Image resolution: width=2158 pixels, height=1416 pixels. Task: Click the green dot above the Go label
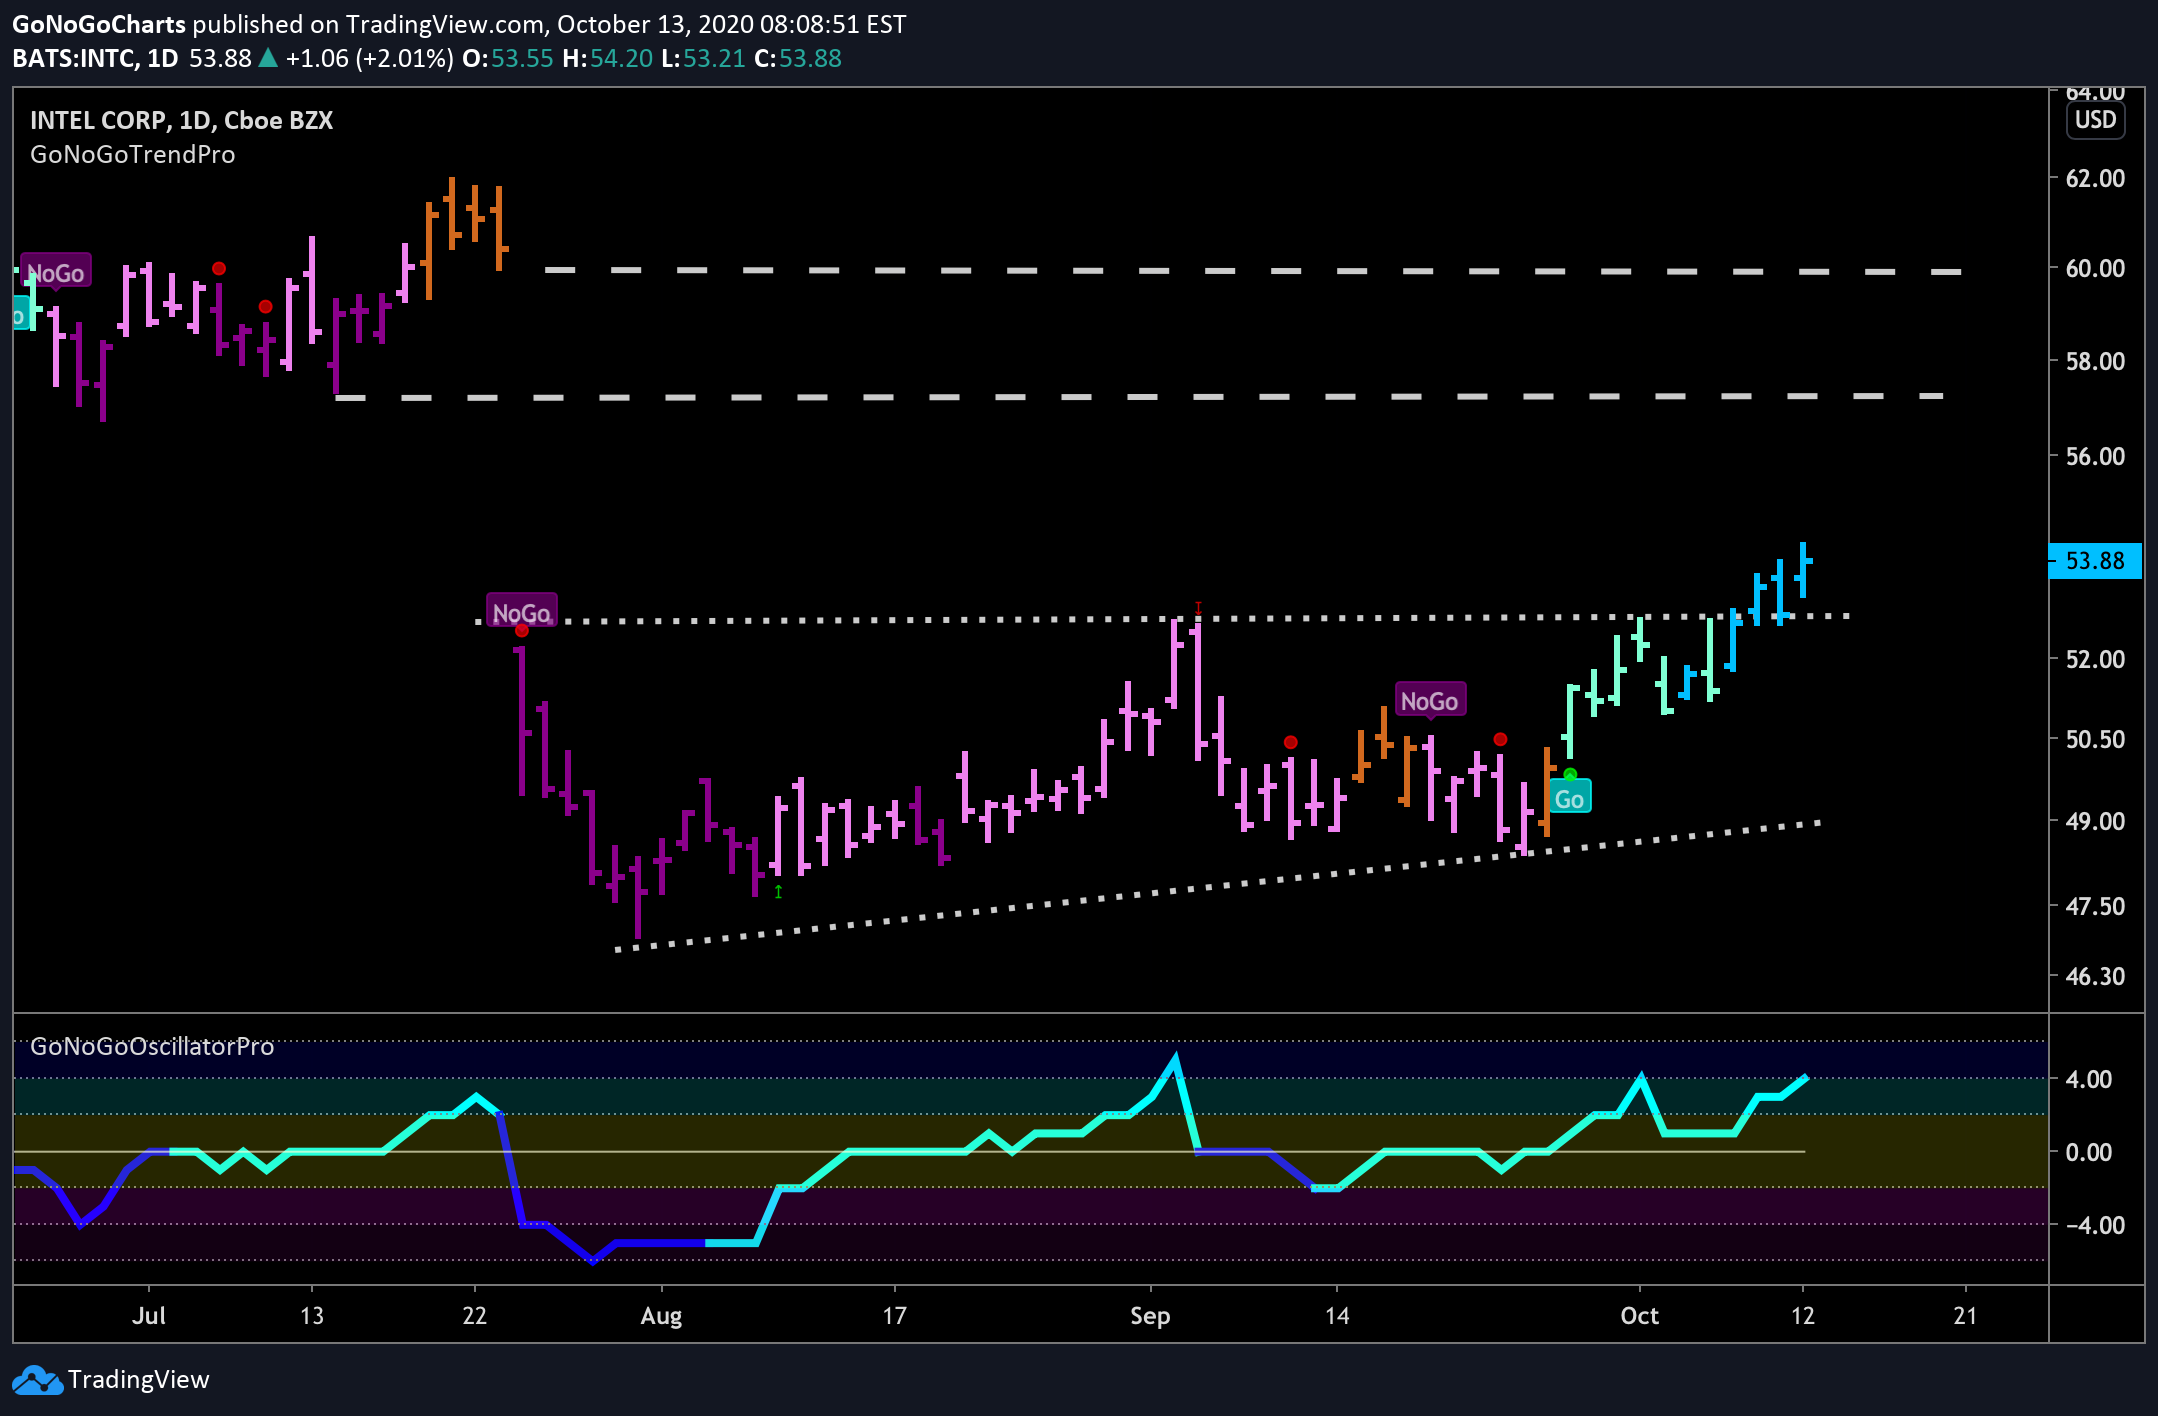(1570, 775)
